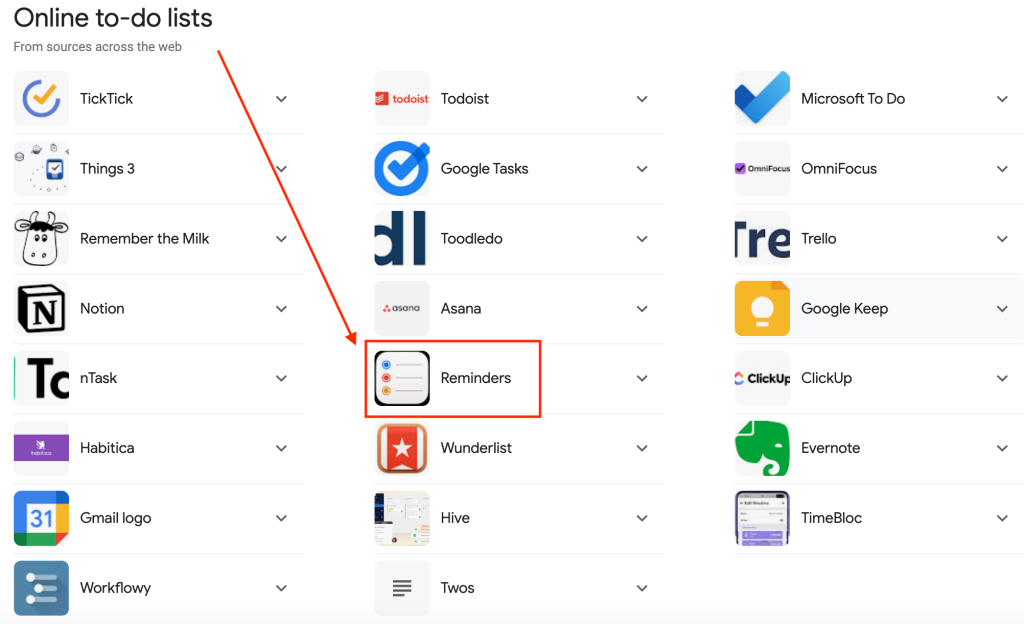The width and height of the screenshot is (1024, 624).
Task: Expand the Microsoft To Do chevron
Action: 1002,99
